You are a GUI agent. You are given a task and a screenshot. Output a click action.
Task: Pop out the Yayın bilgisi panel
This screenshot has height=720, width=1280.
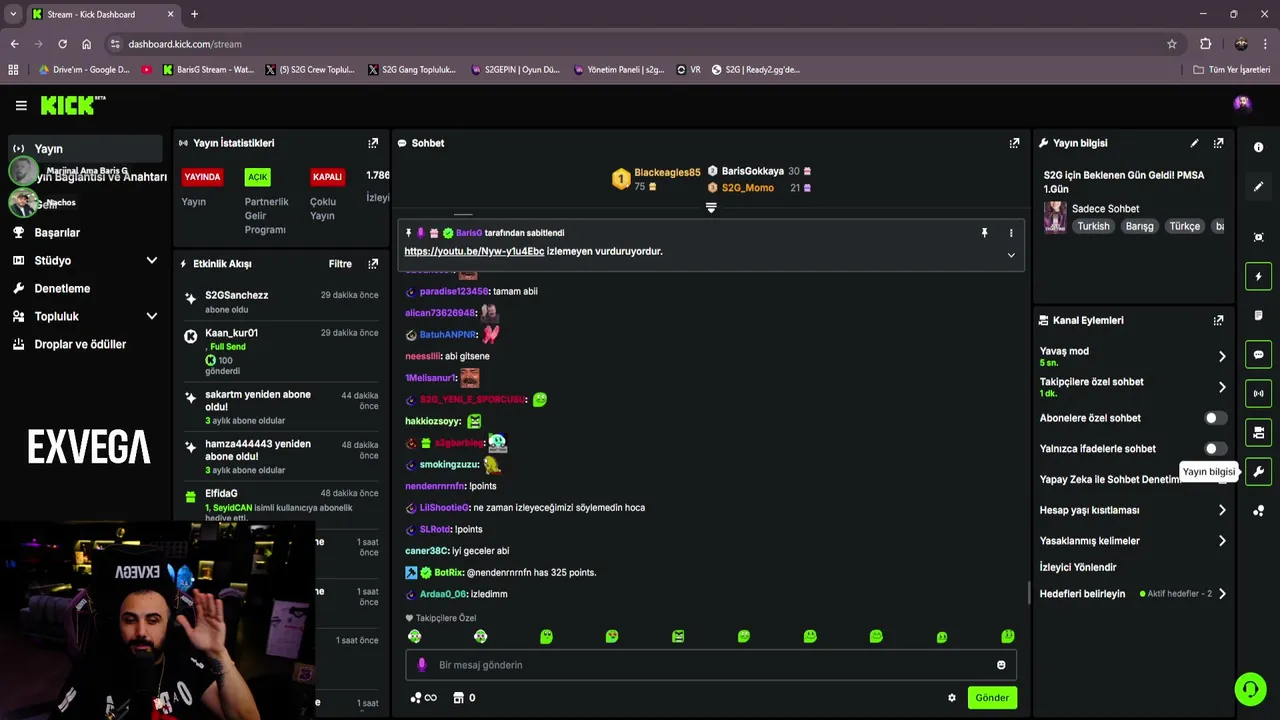pos(1218,143)
